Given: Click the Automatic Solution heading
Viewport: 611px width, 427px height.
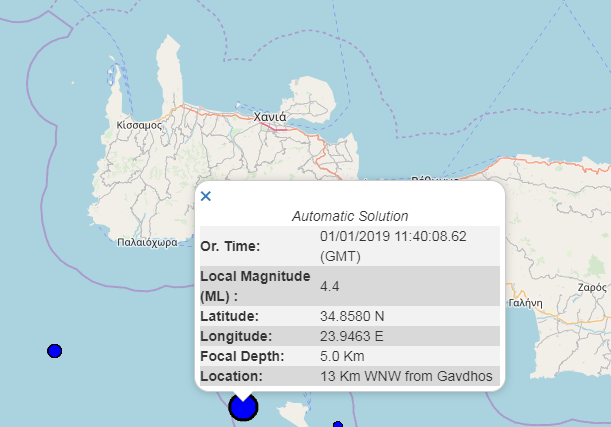Looking at the screenshot, I should tap(349, 216).
